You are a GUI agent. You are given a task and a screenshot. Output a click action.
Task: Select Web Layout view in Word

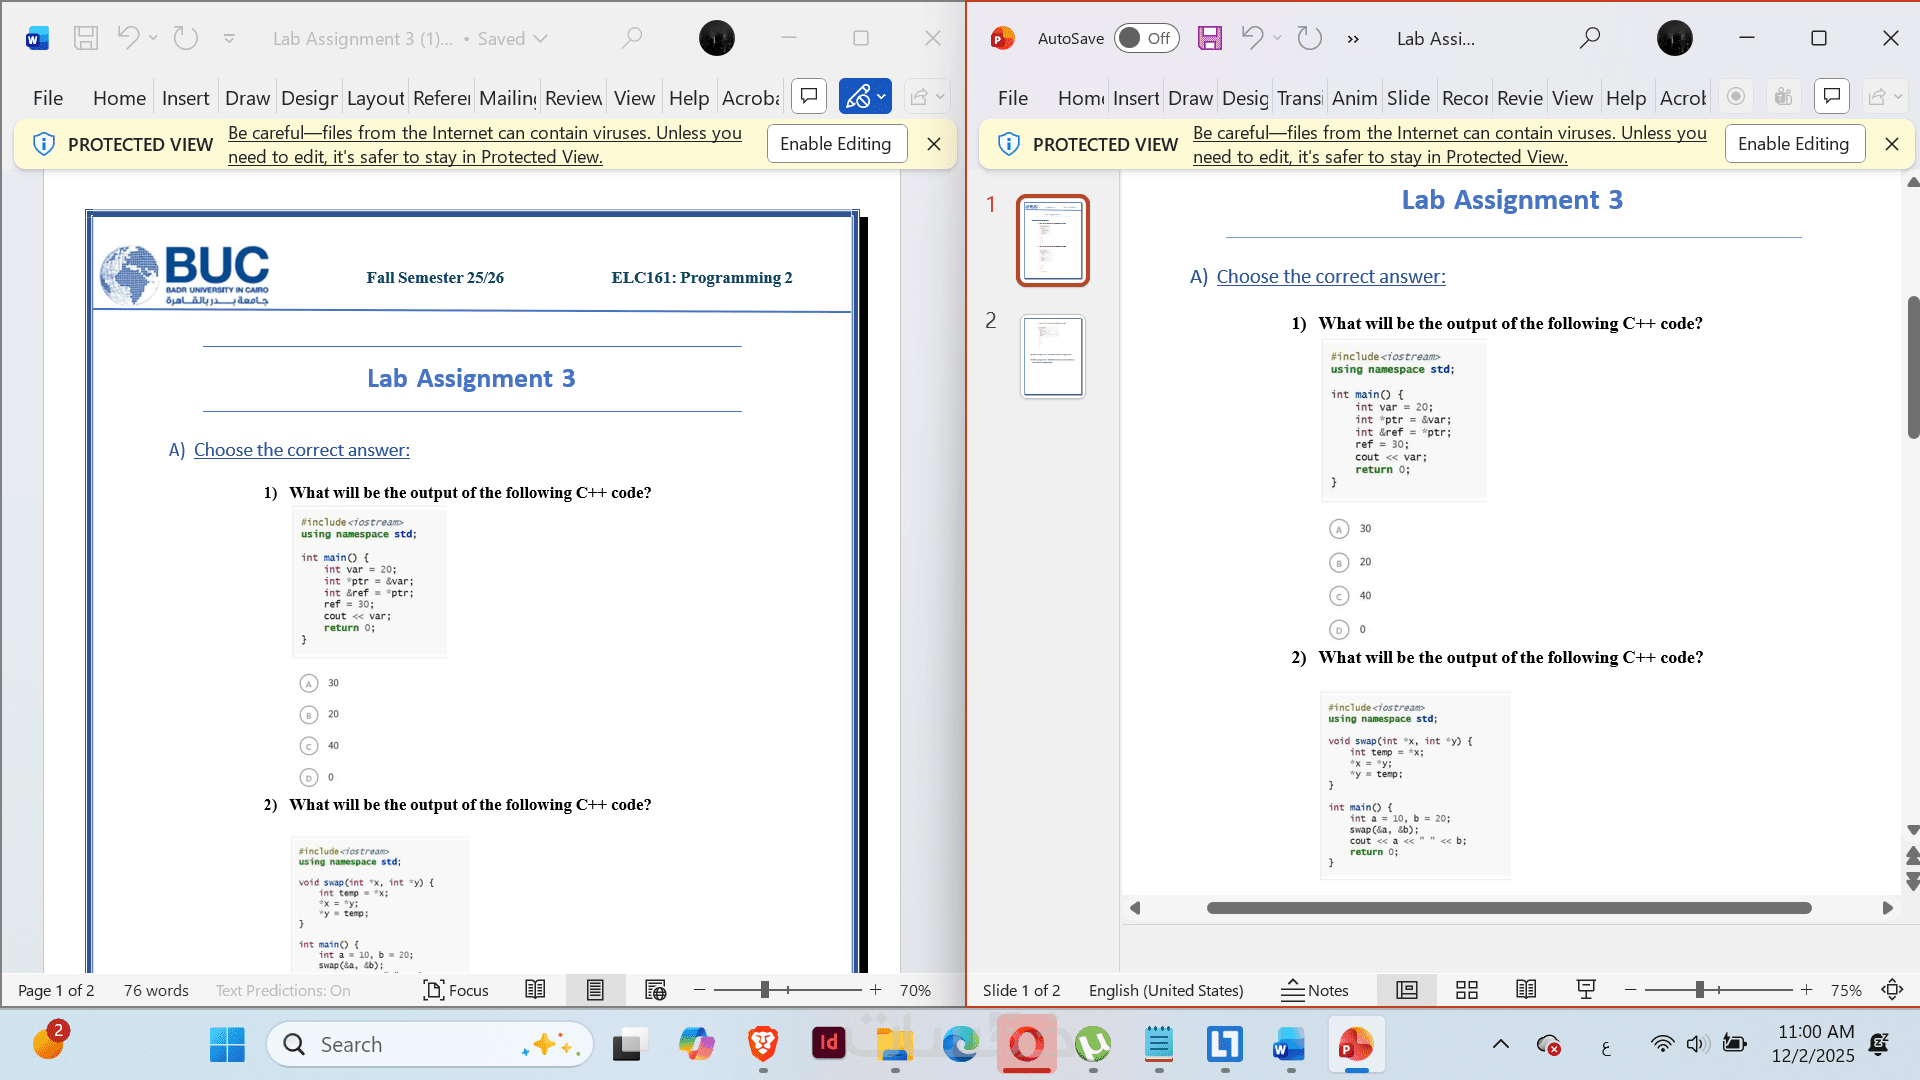(x=655, y=990)
